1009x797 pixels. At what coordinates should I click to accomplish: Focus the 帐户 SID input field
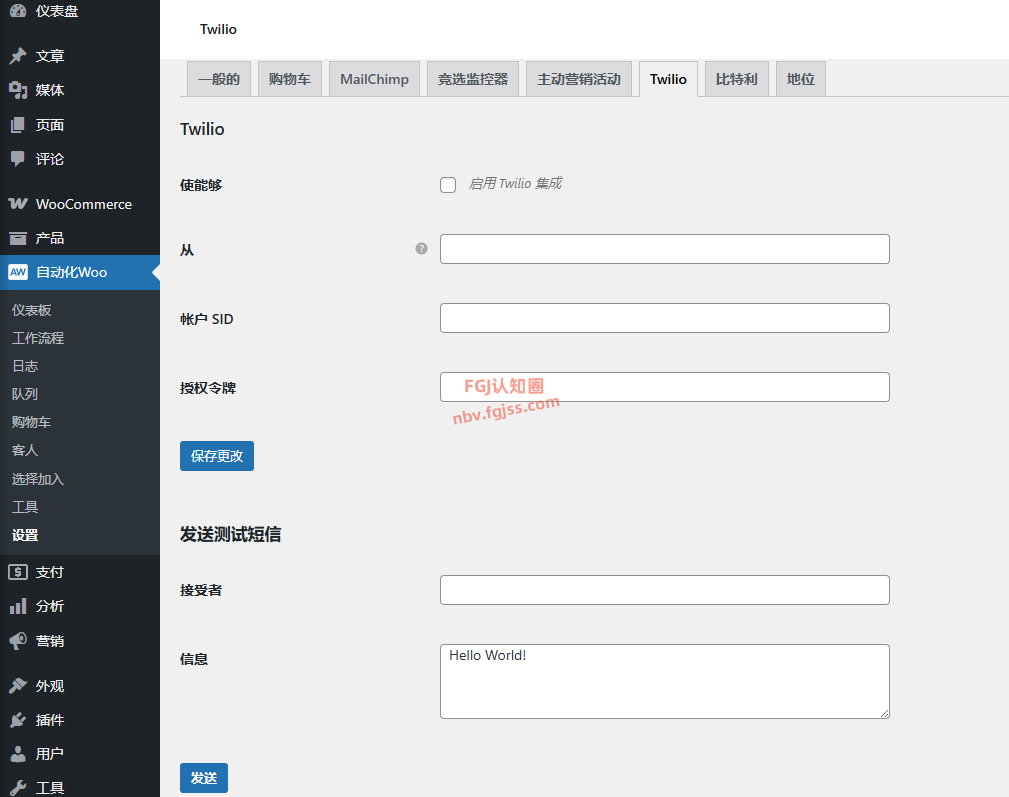[665, 318]
